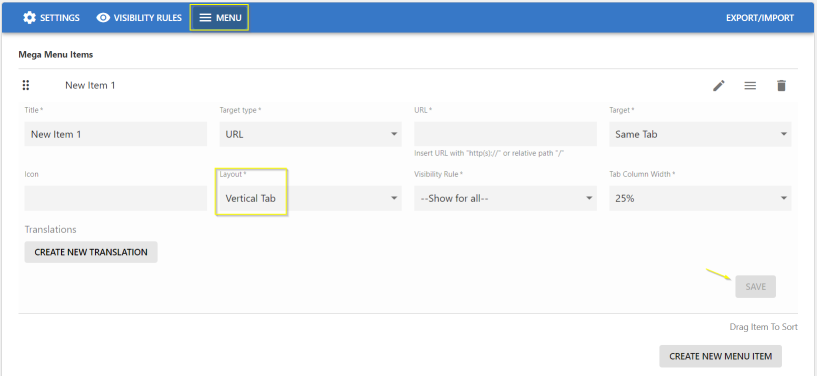Click the Title input field
This screenshot has height=376, width=817.
[116, 134]
